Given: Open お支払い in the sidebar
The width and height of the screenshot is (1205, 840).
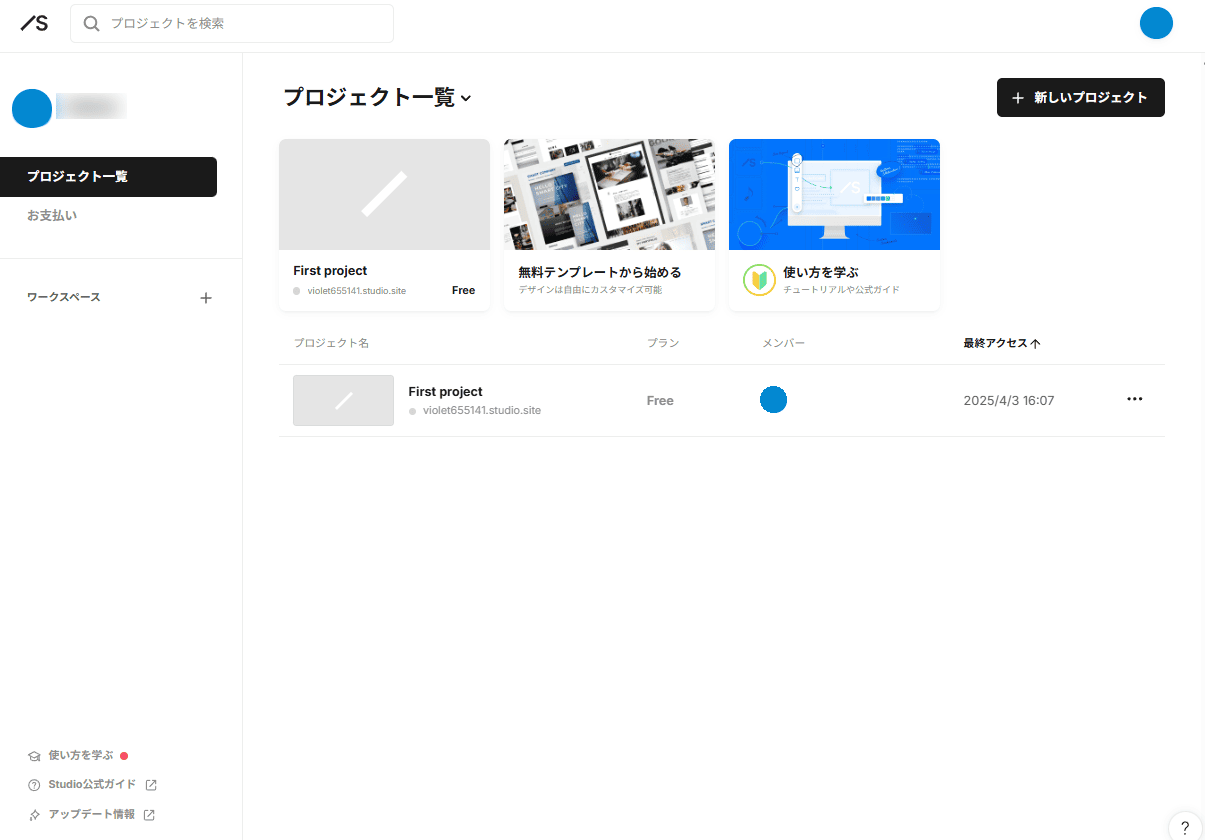Looking at the screenshot, I should pos(52,215).
